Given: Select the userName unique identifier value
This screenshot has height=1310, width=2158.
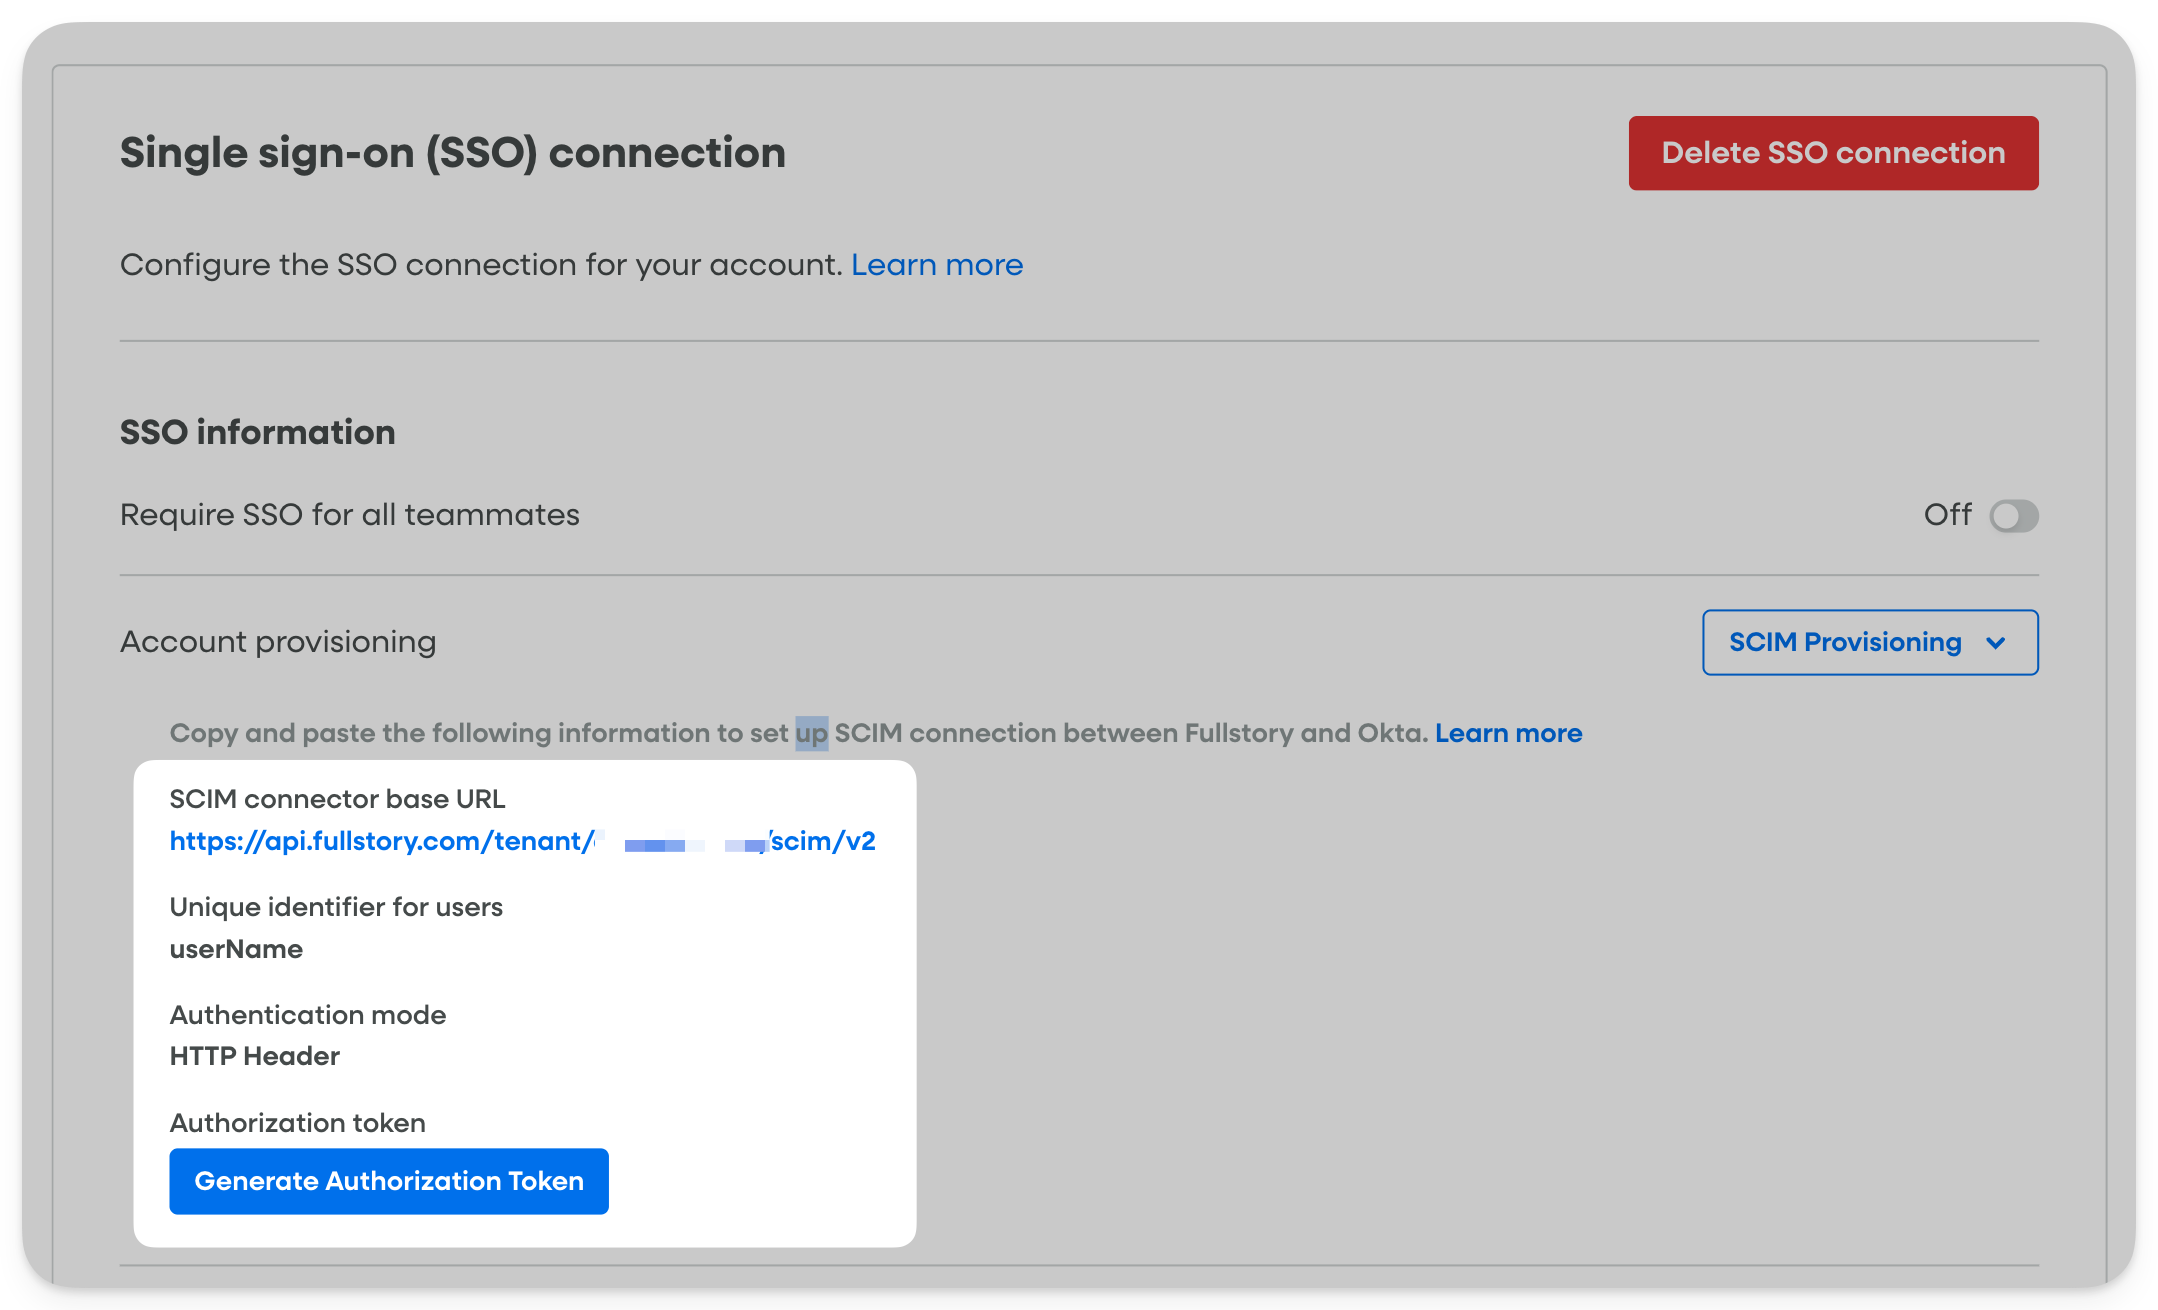Looking at the screenshot, I should pos(235,948).
